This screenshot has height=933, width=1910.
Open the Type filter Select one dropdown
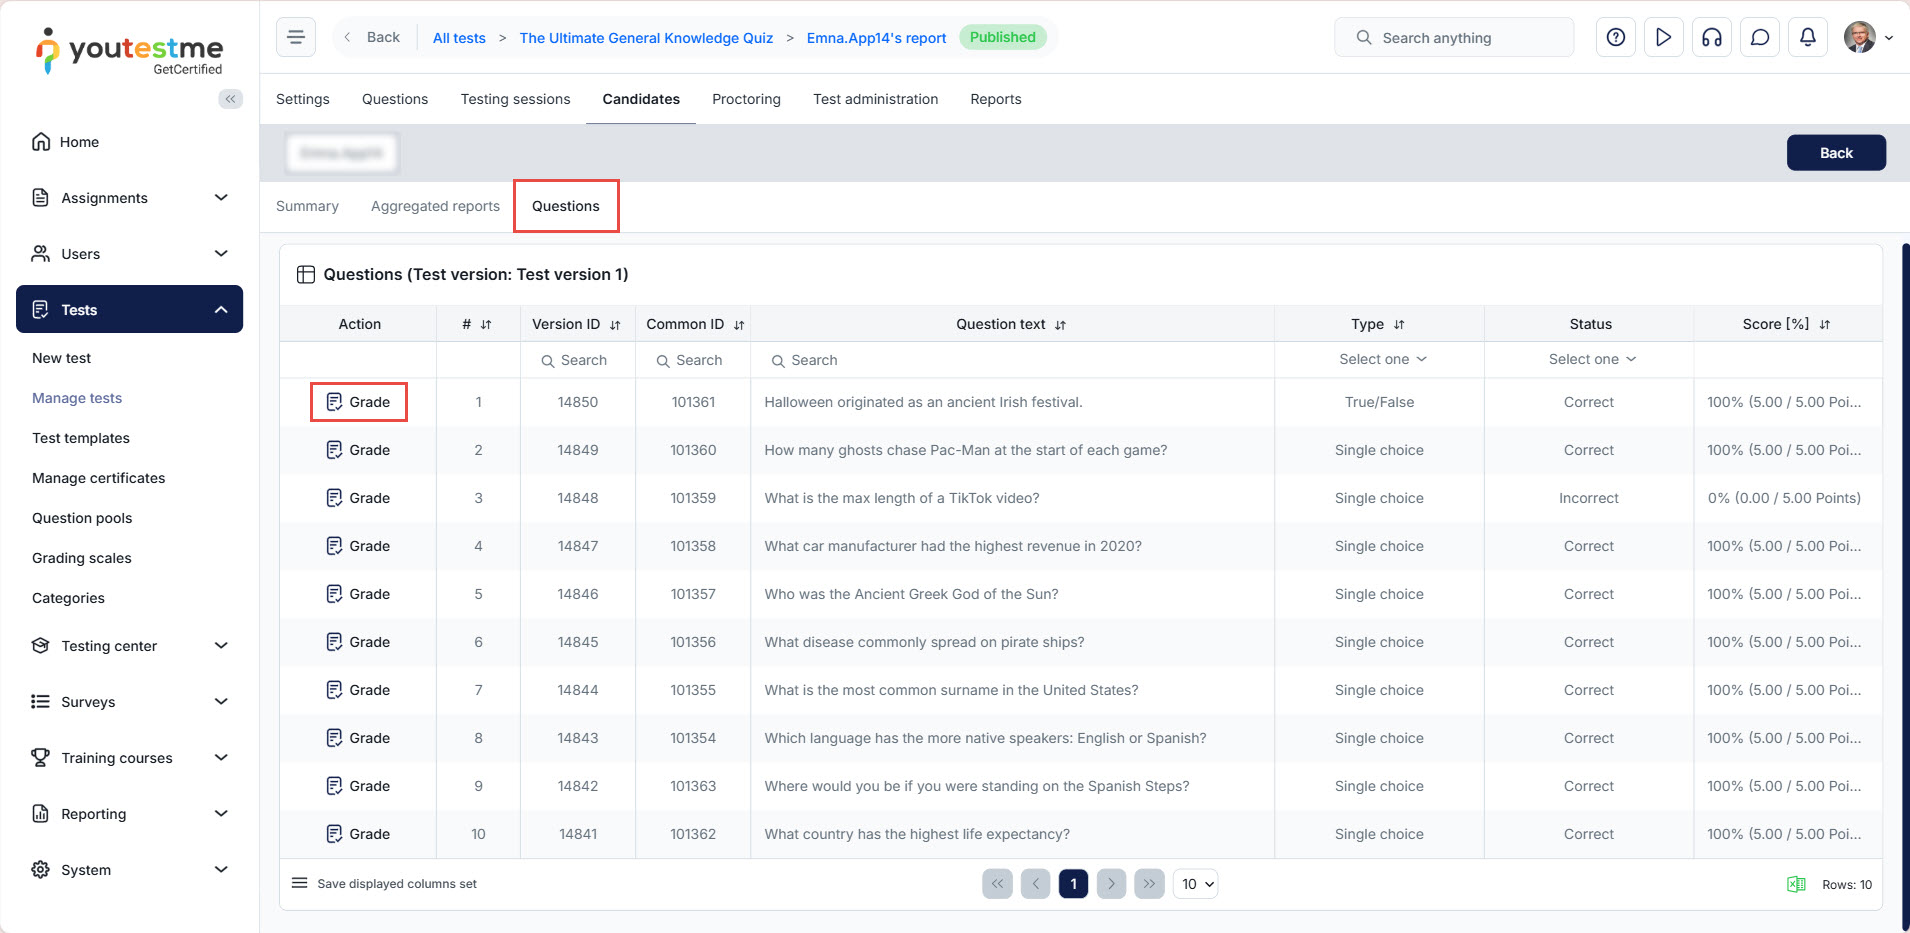click(x=1382, y=360)
